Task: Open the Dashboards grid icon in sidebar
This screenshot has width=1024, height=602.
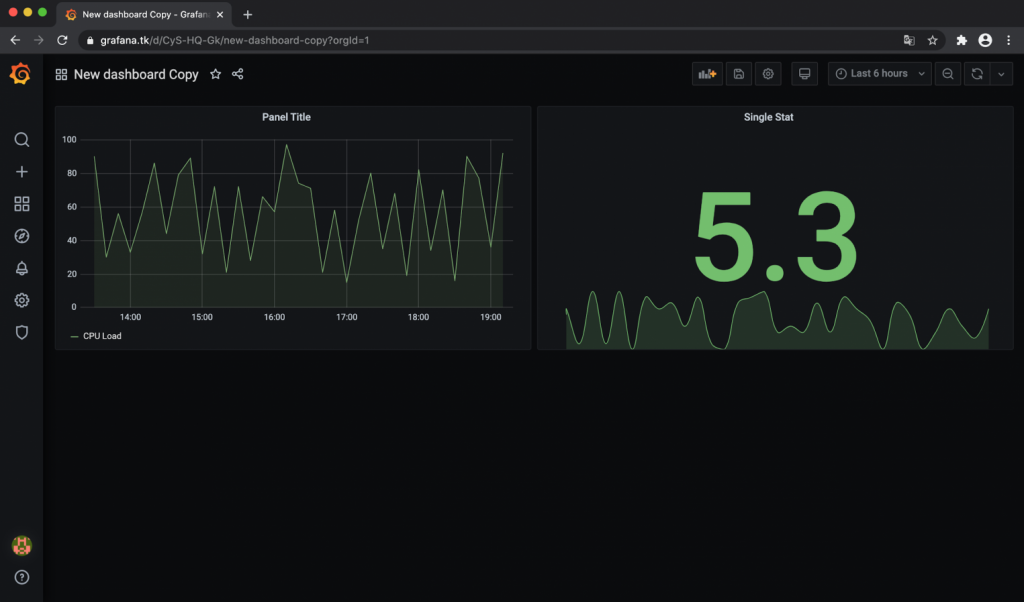Action: [x=22, y=204]
